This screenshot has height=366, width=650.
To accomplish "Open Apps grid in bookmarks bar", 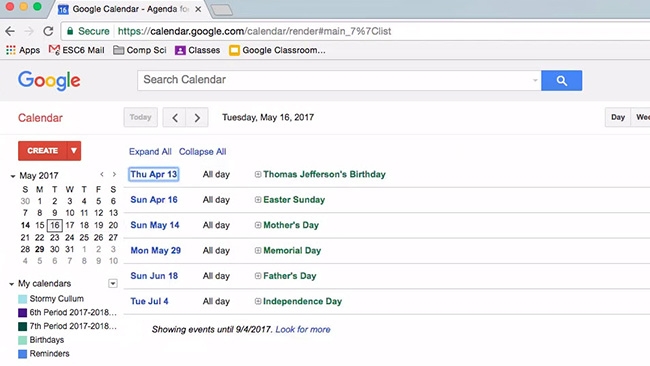I will pos(23,50).
